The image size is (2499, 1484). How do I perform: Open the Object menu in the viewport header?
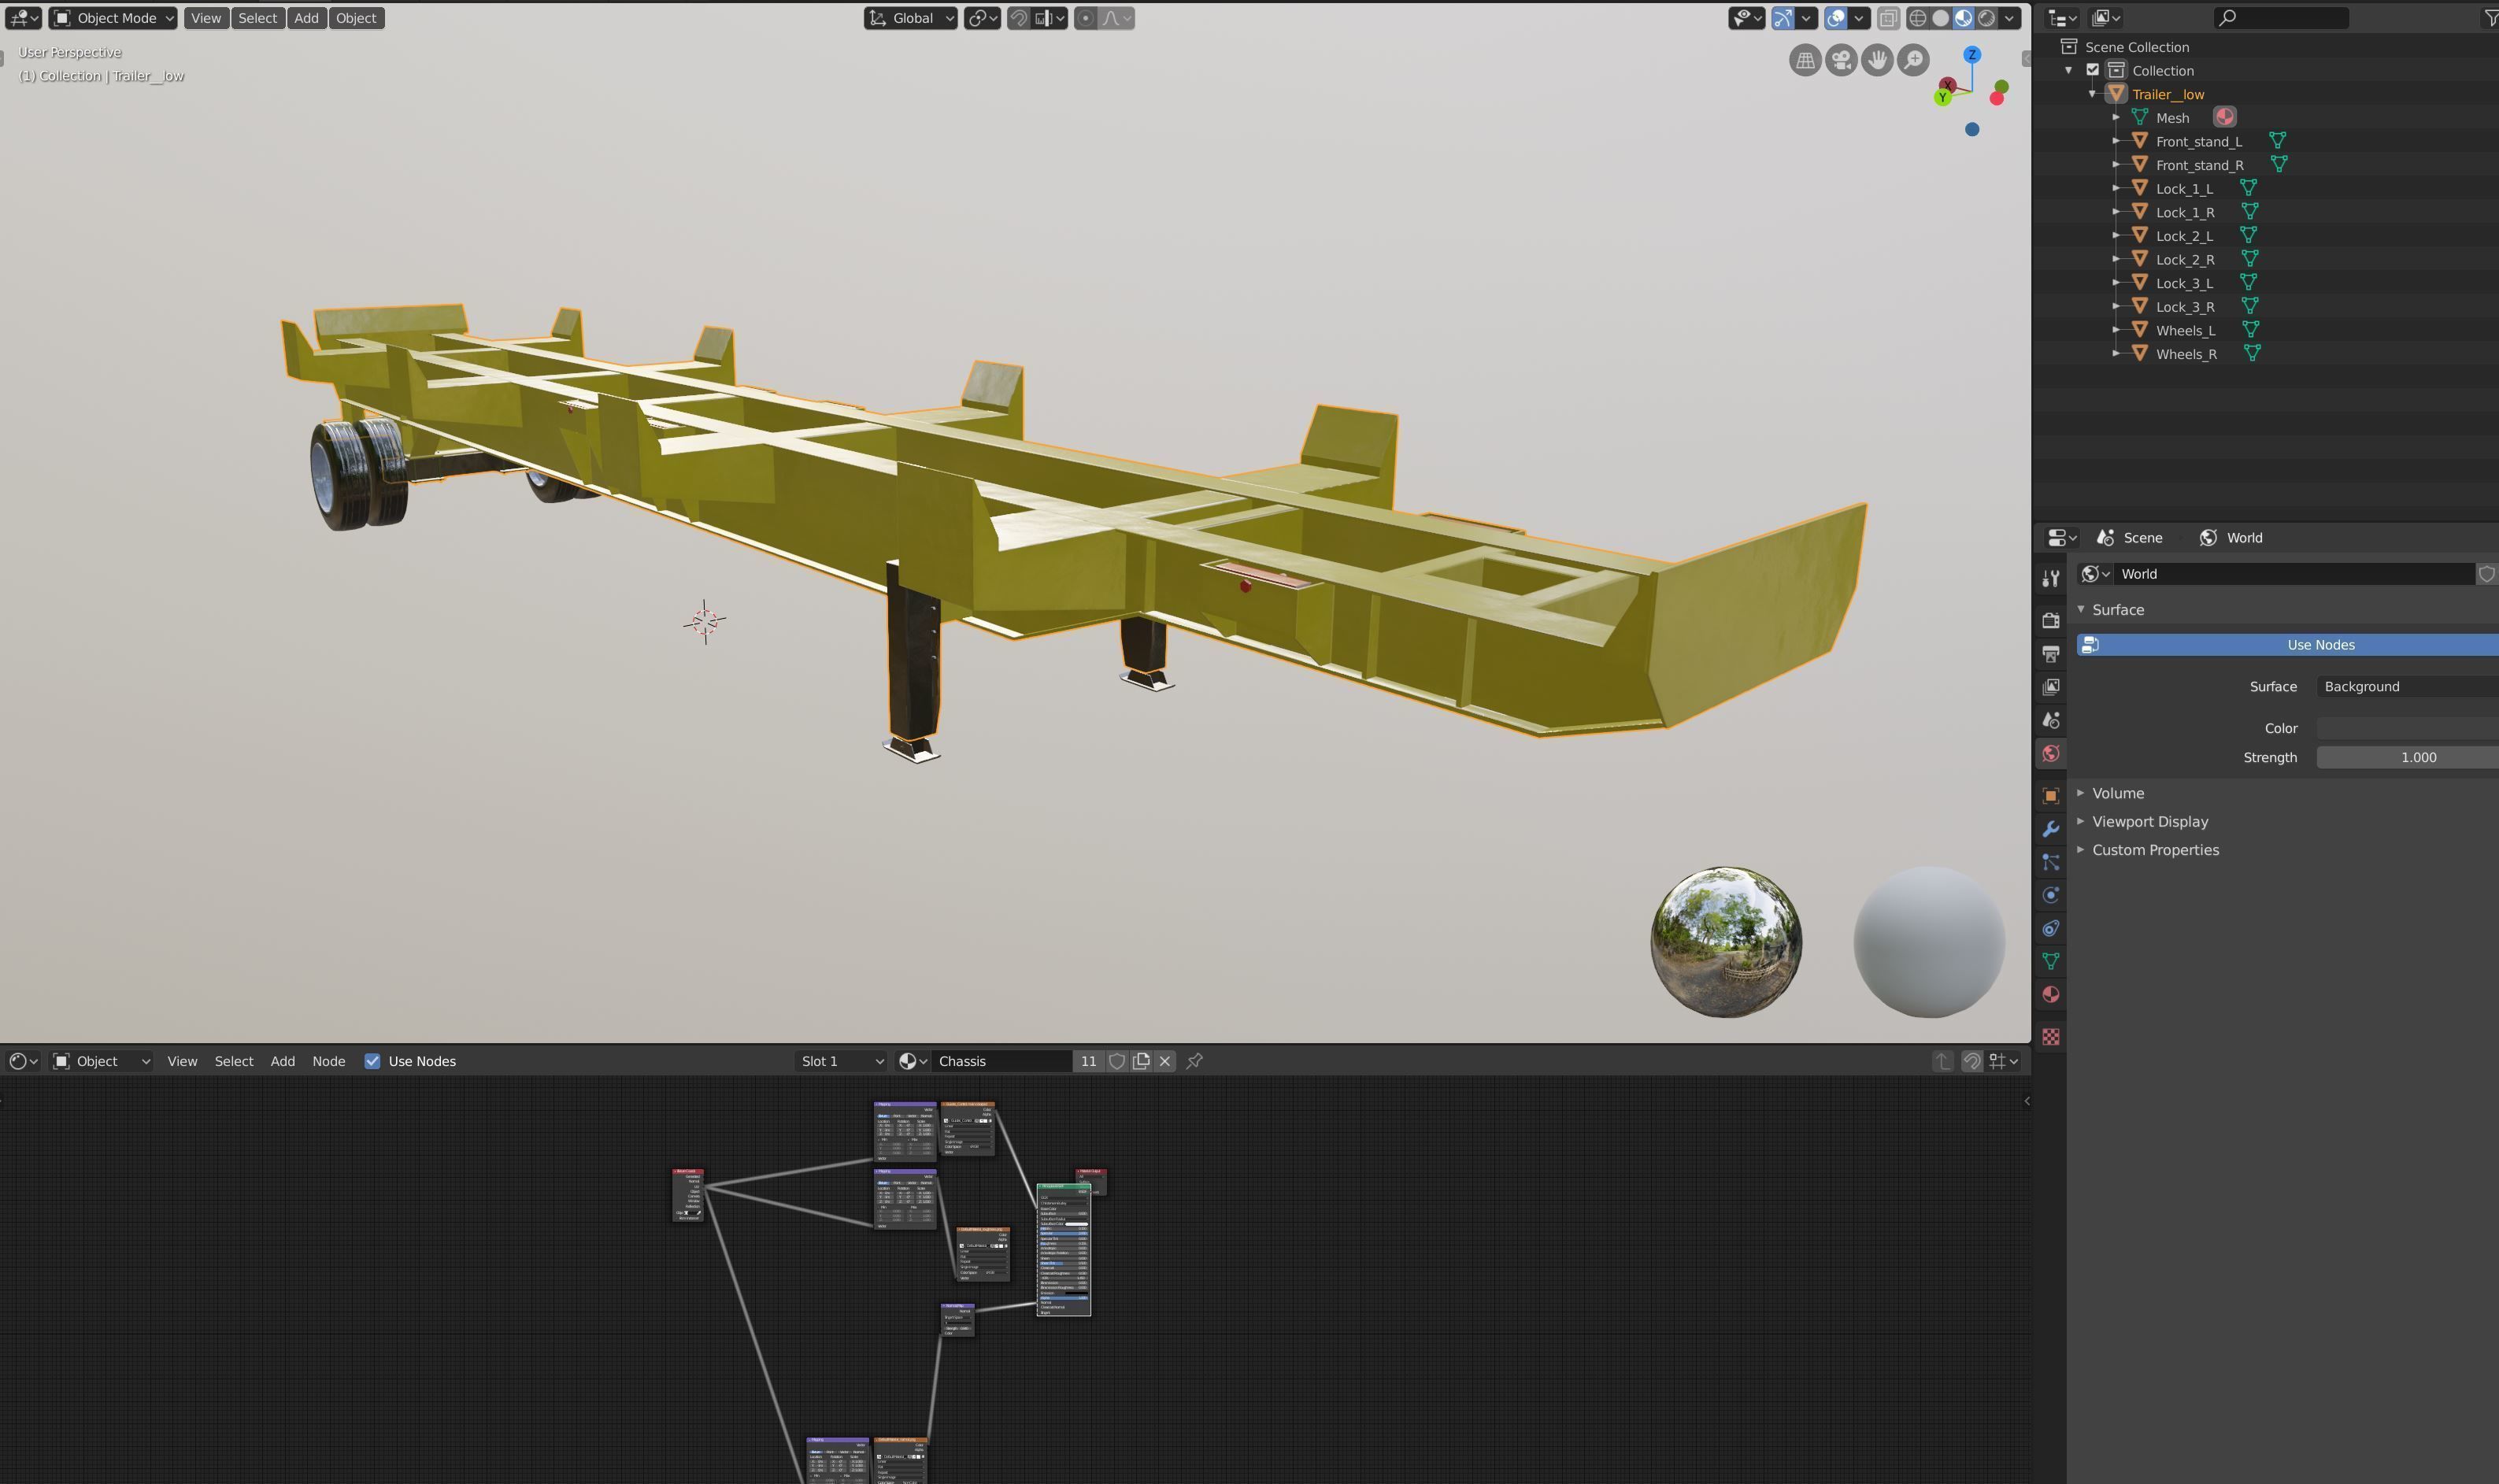(x=356, y=18)
